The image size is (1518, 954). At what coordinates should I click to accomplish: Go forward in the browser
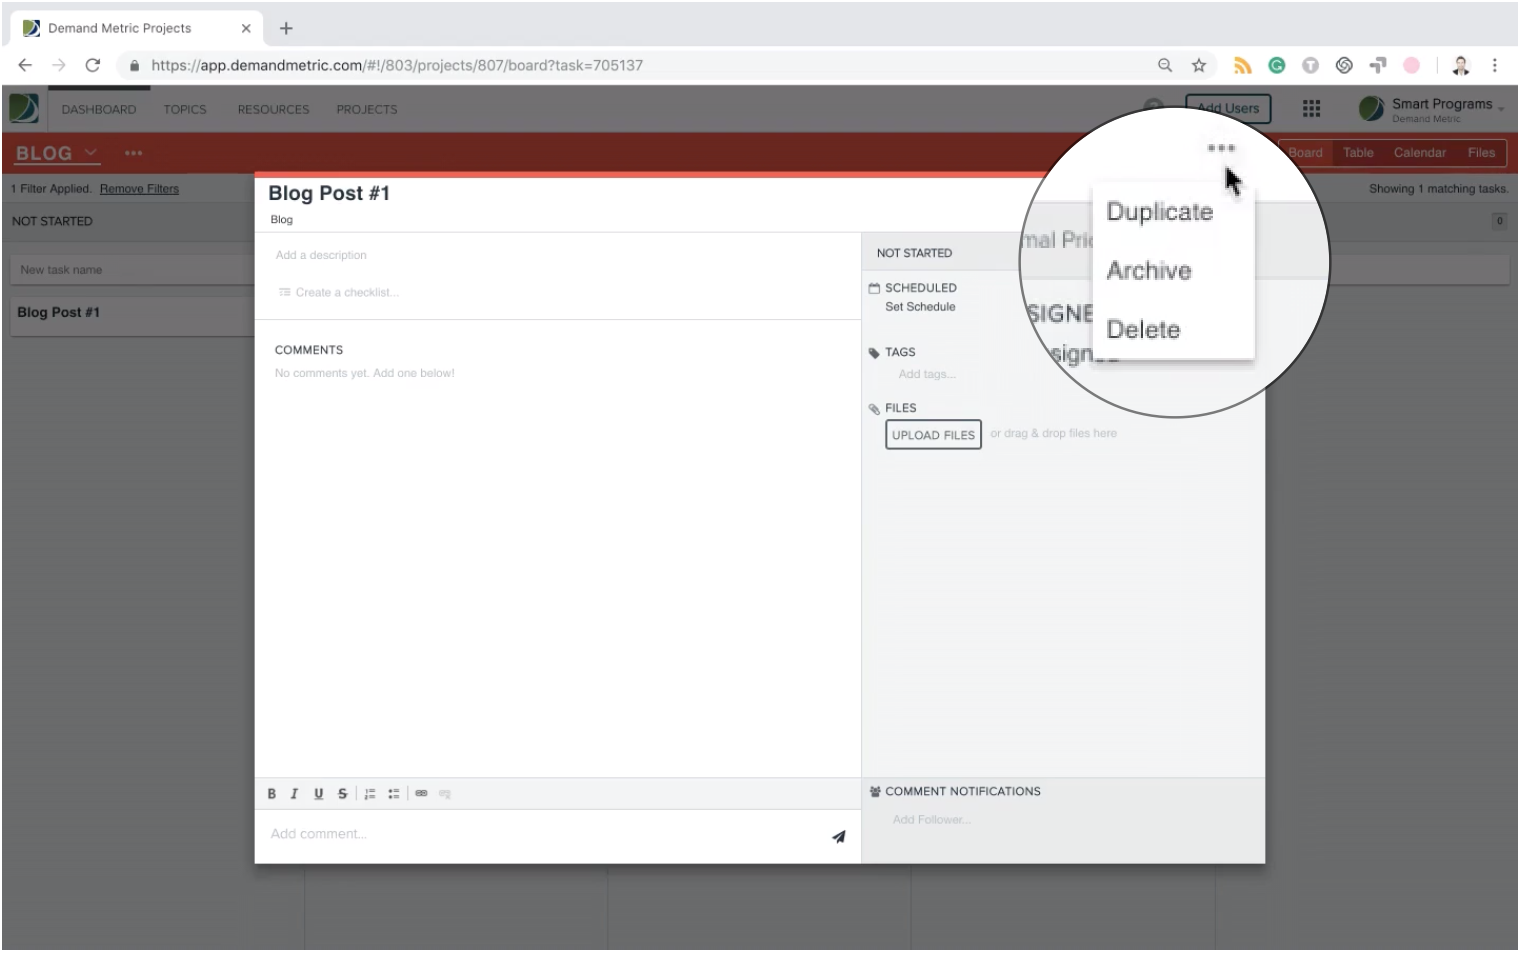coord(59,65)
